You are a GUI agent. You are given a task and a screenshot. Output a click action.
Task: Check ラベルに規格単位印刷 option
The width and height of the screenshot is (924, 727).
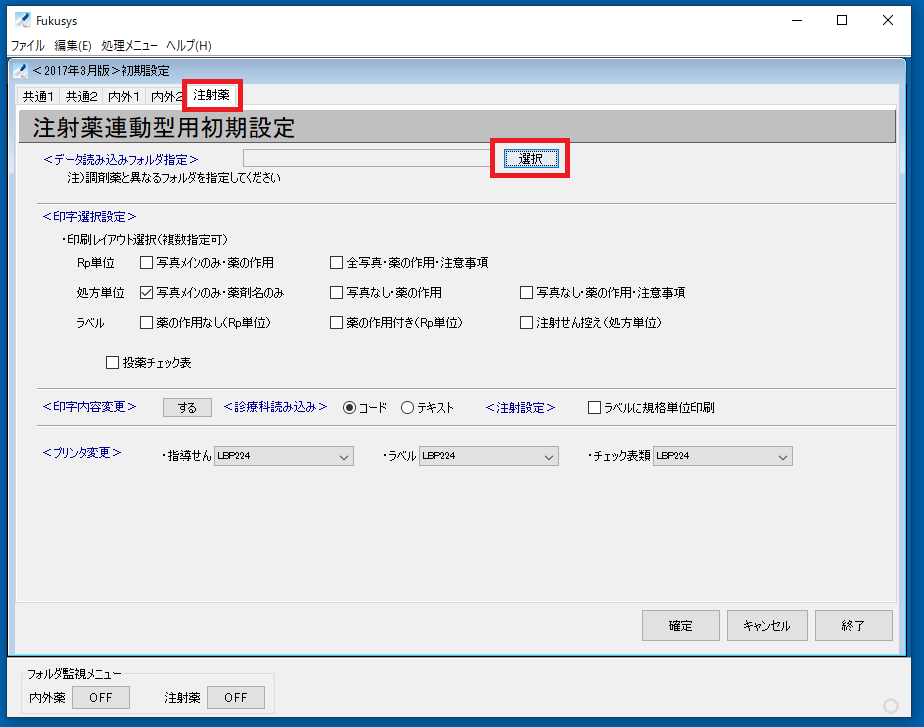tap(595, 408)
